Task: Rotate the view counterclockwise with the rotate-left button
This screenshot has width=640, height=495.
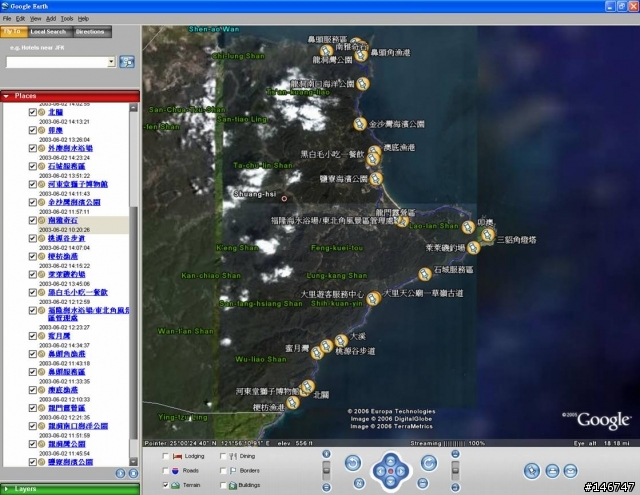Action: coord(353,463)
